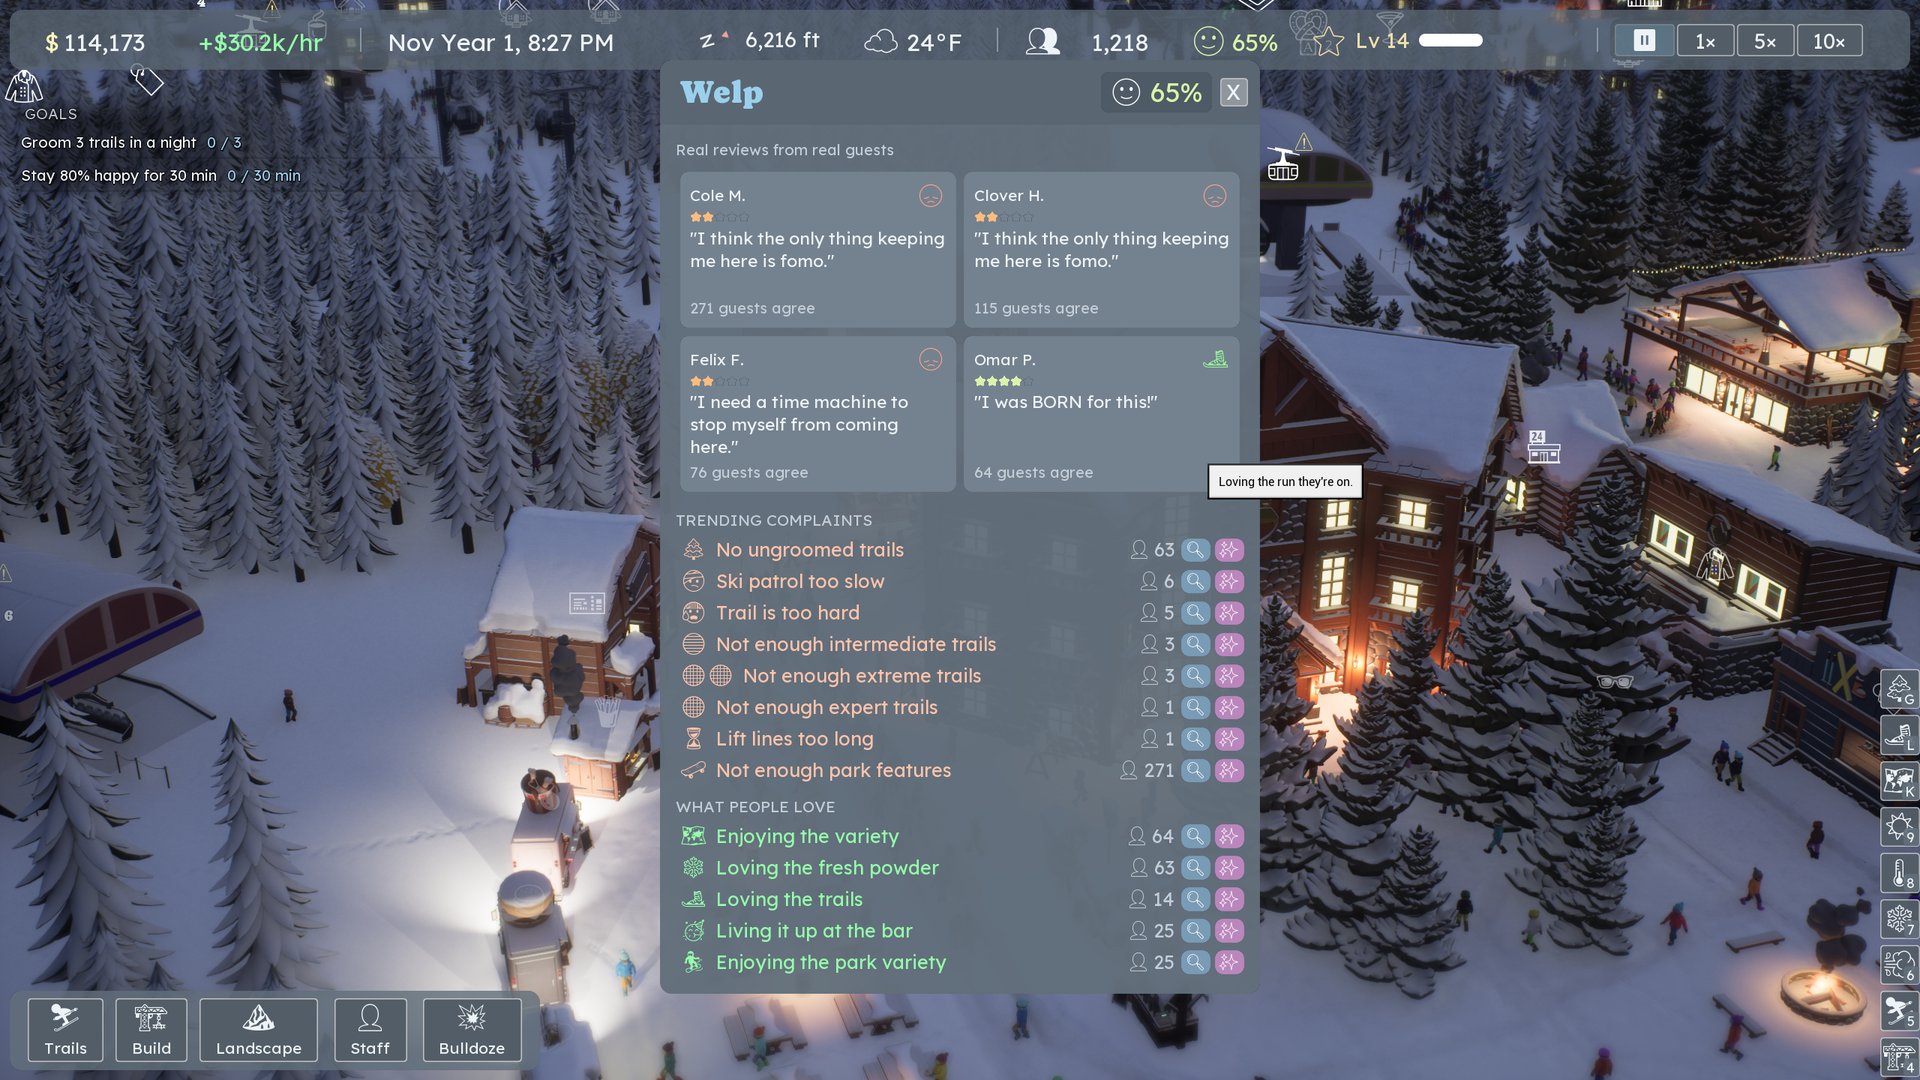The width and height of the screenshot is (1920, 1080).
Task: Toggle the map overlay with K shortcut
Action: click(x=1898, y=781)
